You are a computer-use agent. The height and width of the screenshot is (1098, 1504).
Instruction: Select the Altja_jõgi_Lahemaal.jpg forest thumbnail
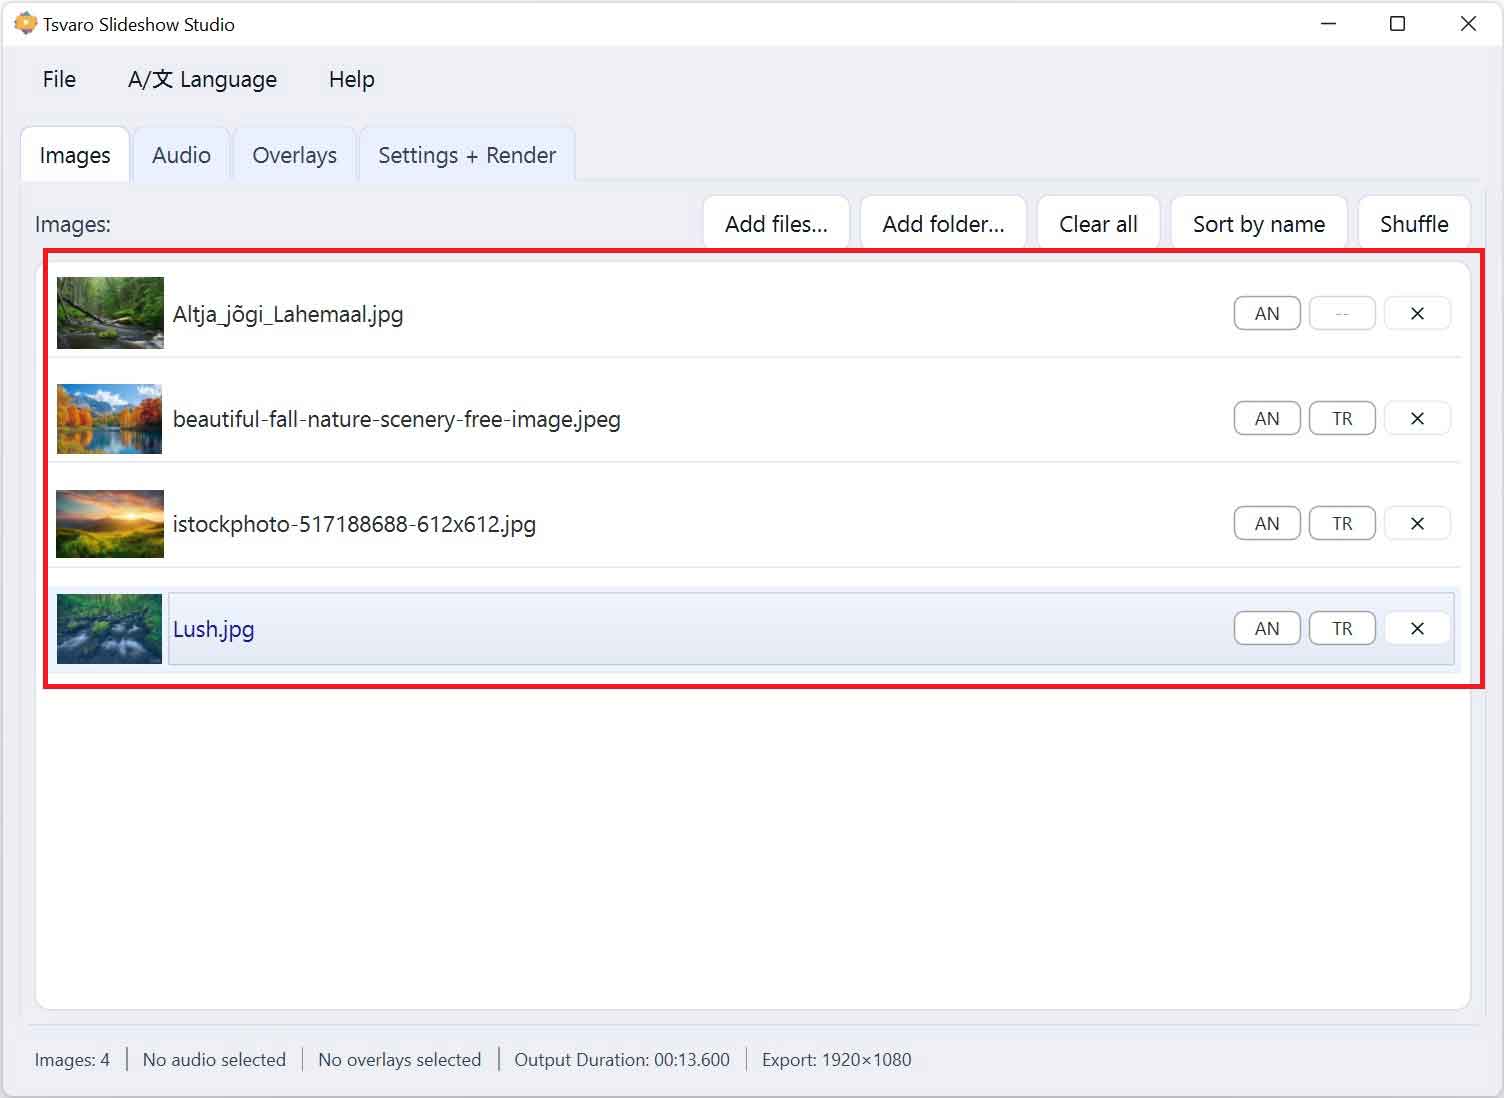click(110, 313)
